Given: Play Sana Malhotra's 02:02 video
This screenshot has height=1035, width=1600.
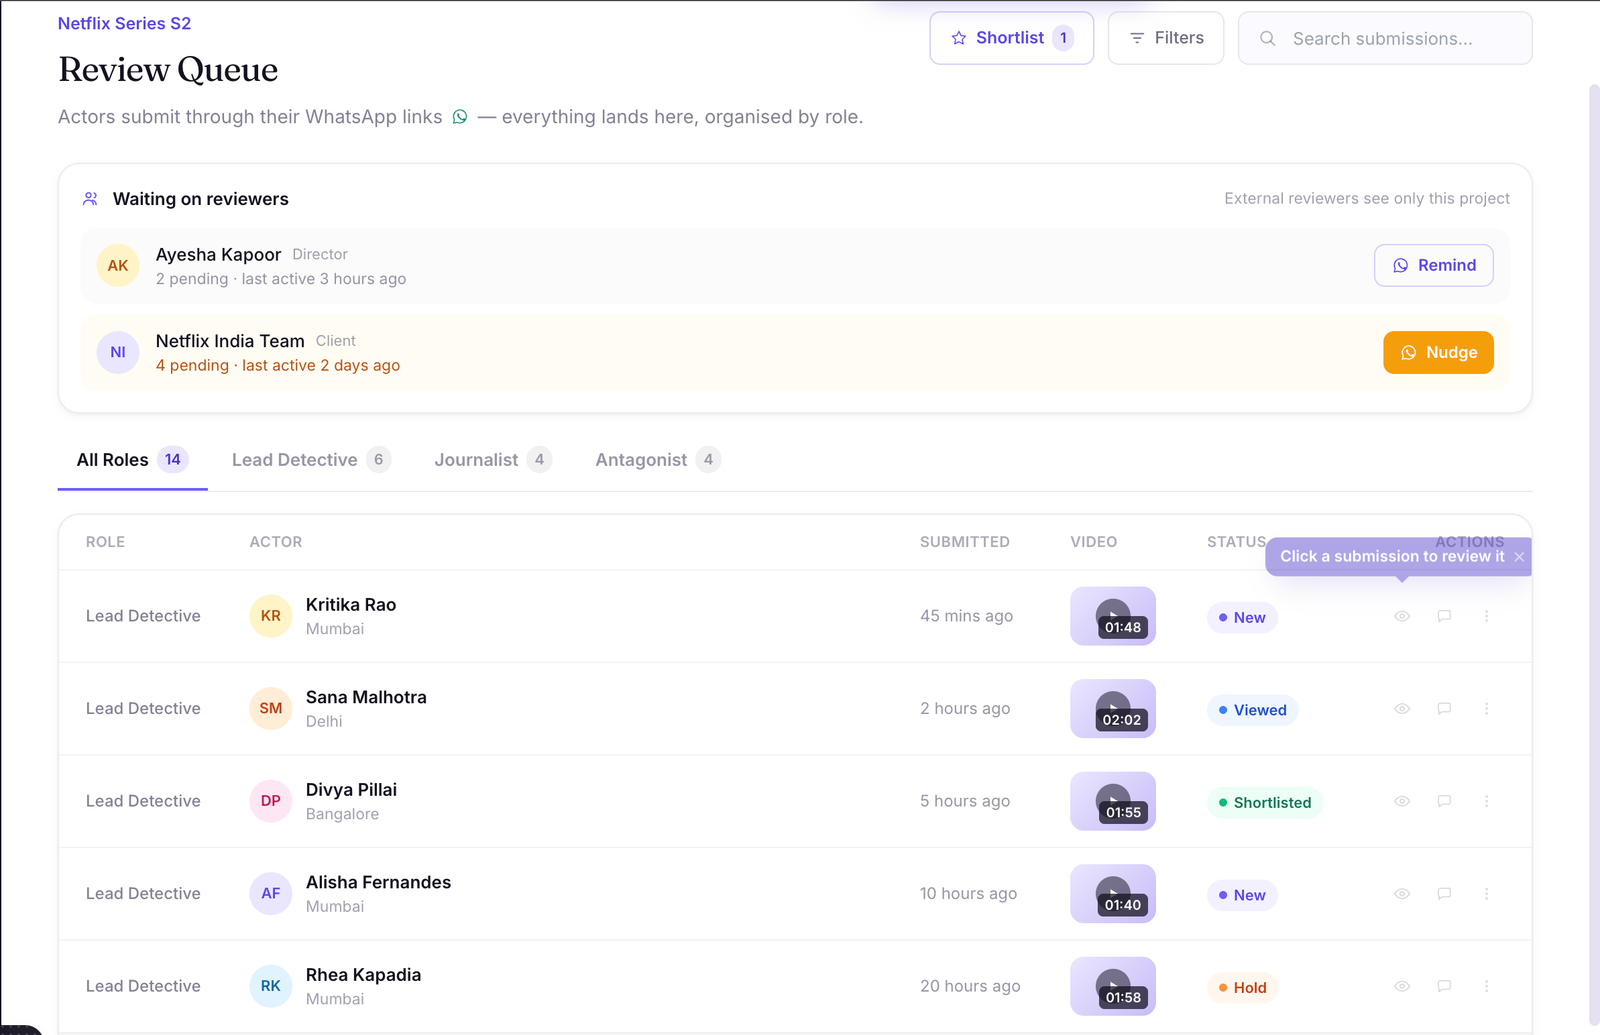Looking at the screenshot, I should (1113, 709).
